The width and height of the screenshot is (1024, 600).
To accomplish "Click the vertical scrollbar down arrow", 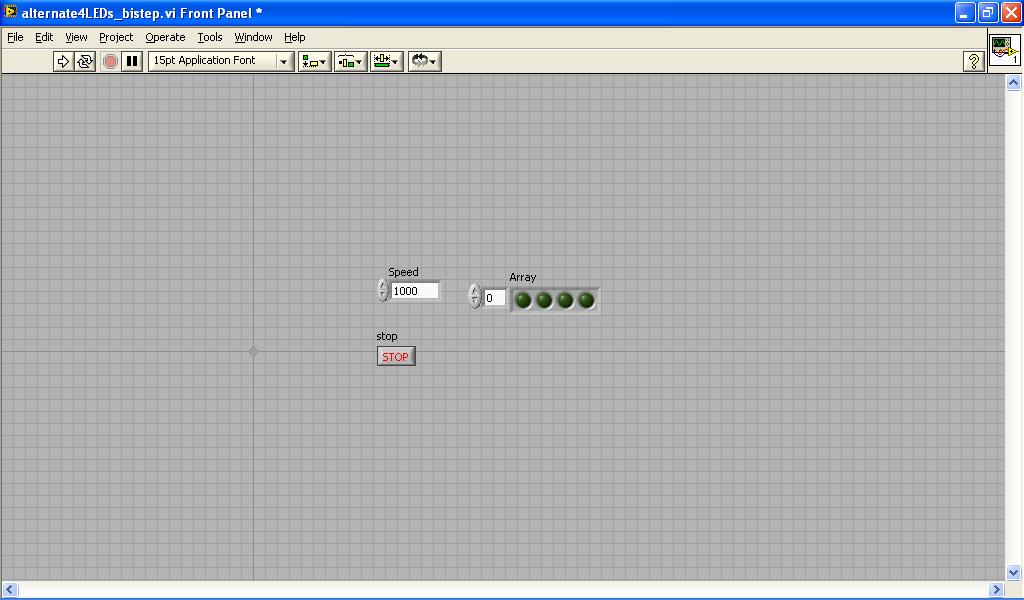I will 1014,573.
